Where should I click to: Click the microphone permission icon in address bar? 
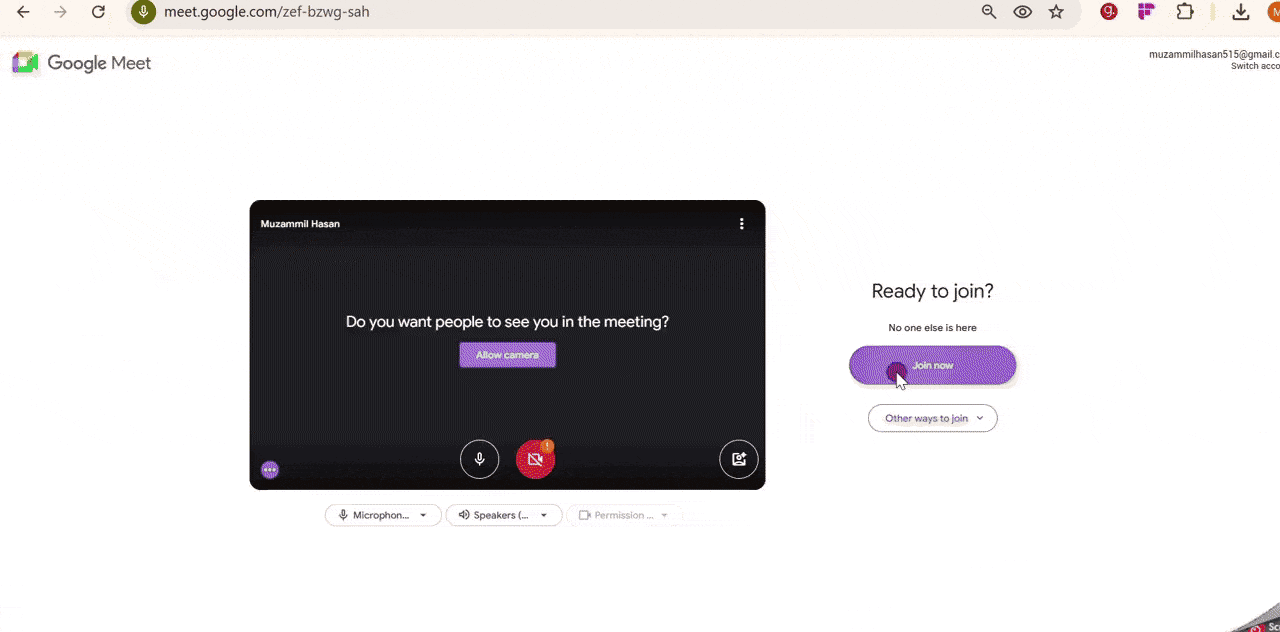[x=144, y=12]
